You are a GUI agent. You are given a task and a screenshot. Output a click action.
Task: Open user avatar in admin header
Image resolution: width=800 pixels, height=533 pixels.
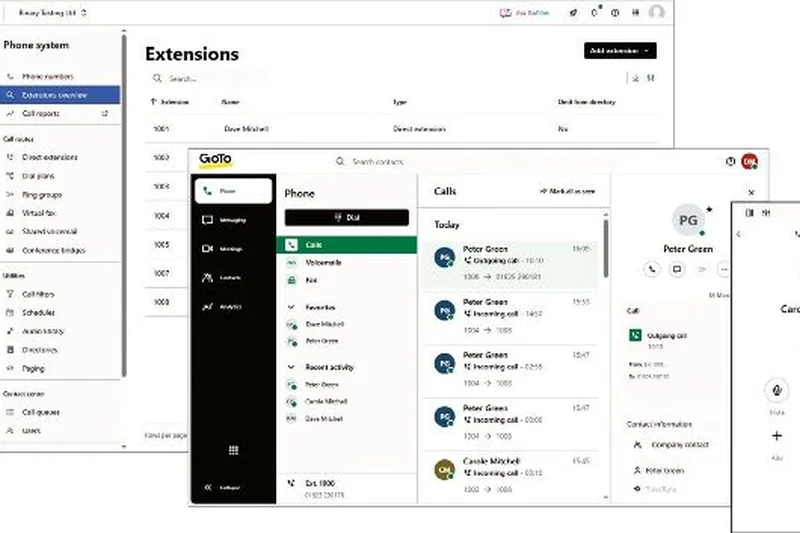(656, 12)
